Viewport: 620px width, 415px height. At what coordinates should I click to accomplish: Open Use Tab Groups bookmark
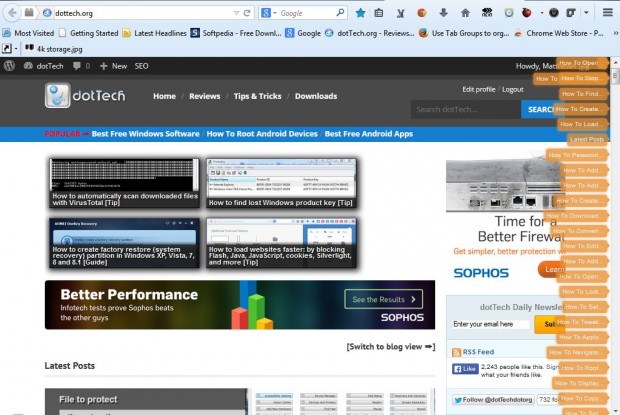464,33
